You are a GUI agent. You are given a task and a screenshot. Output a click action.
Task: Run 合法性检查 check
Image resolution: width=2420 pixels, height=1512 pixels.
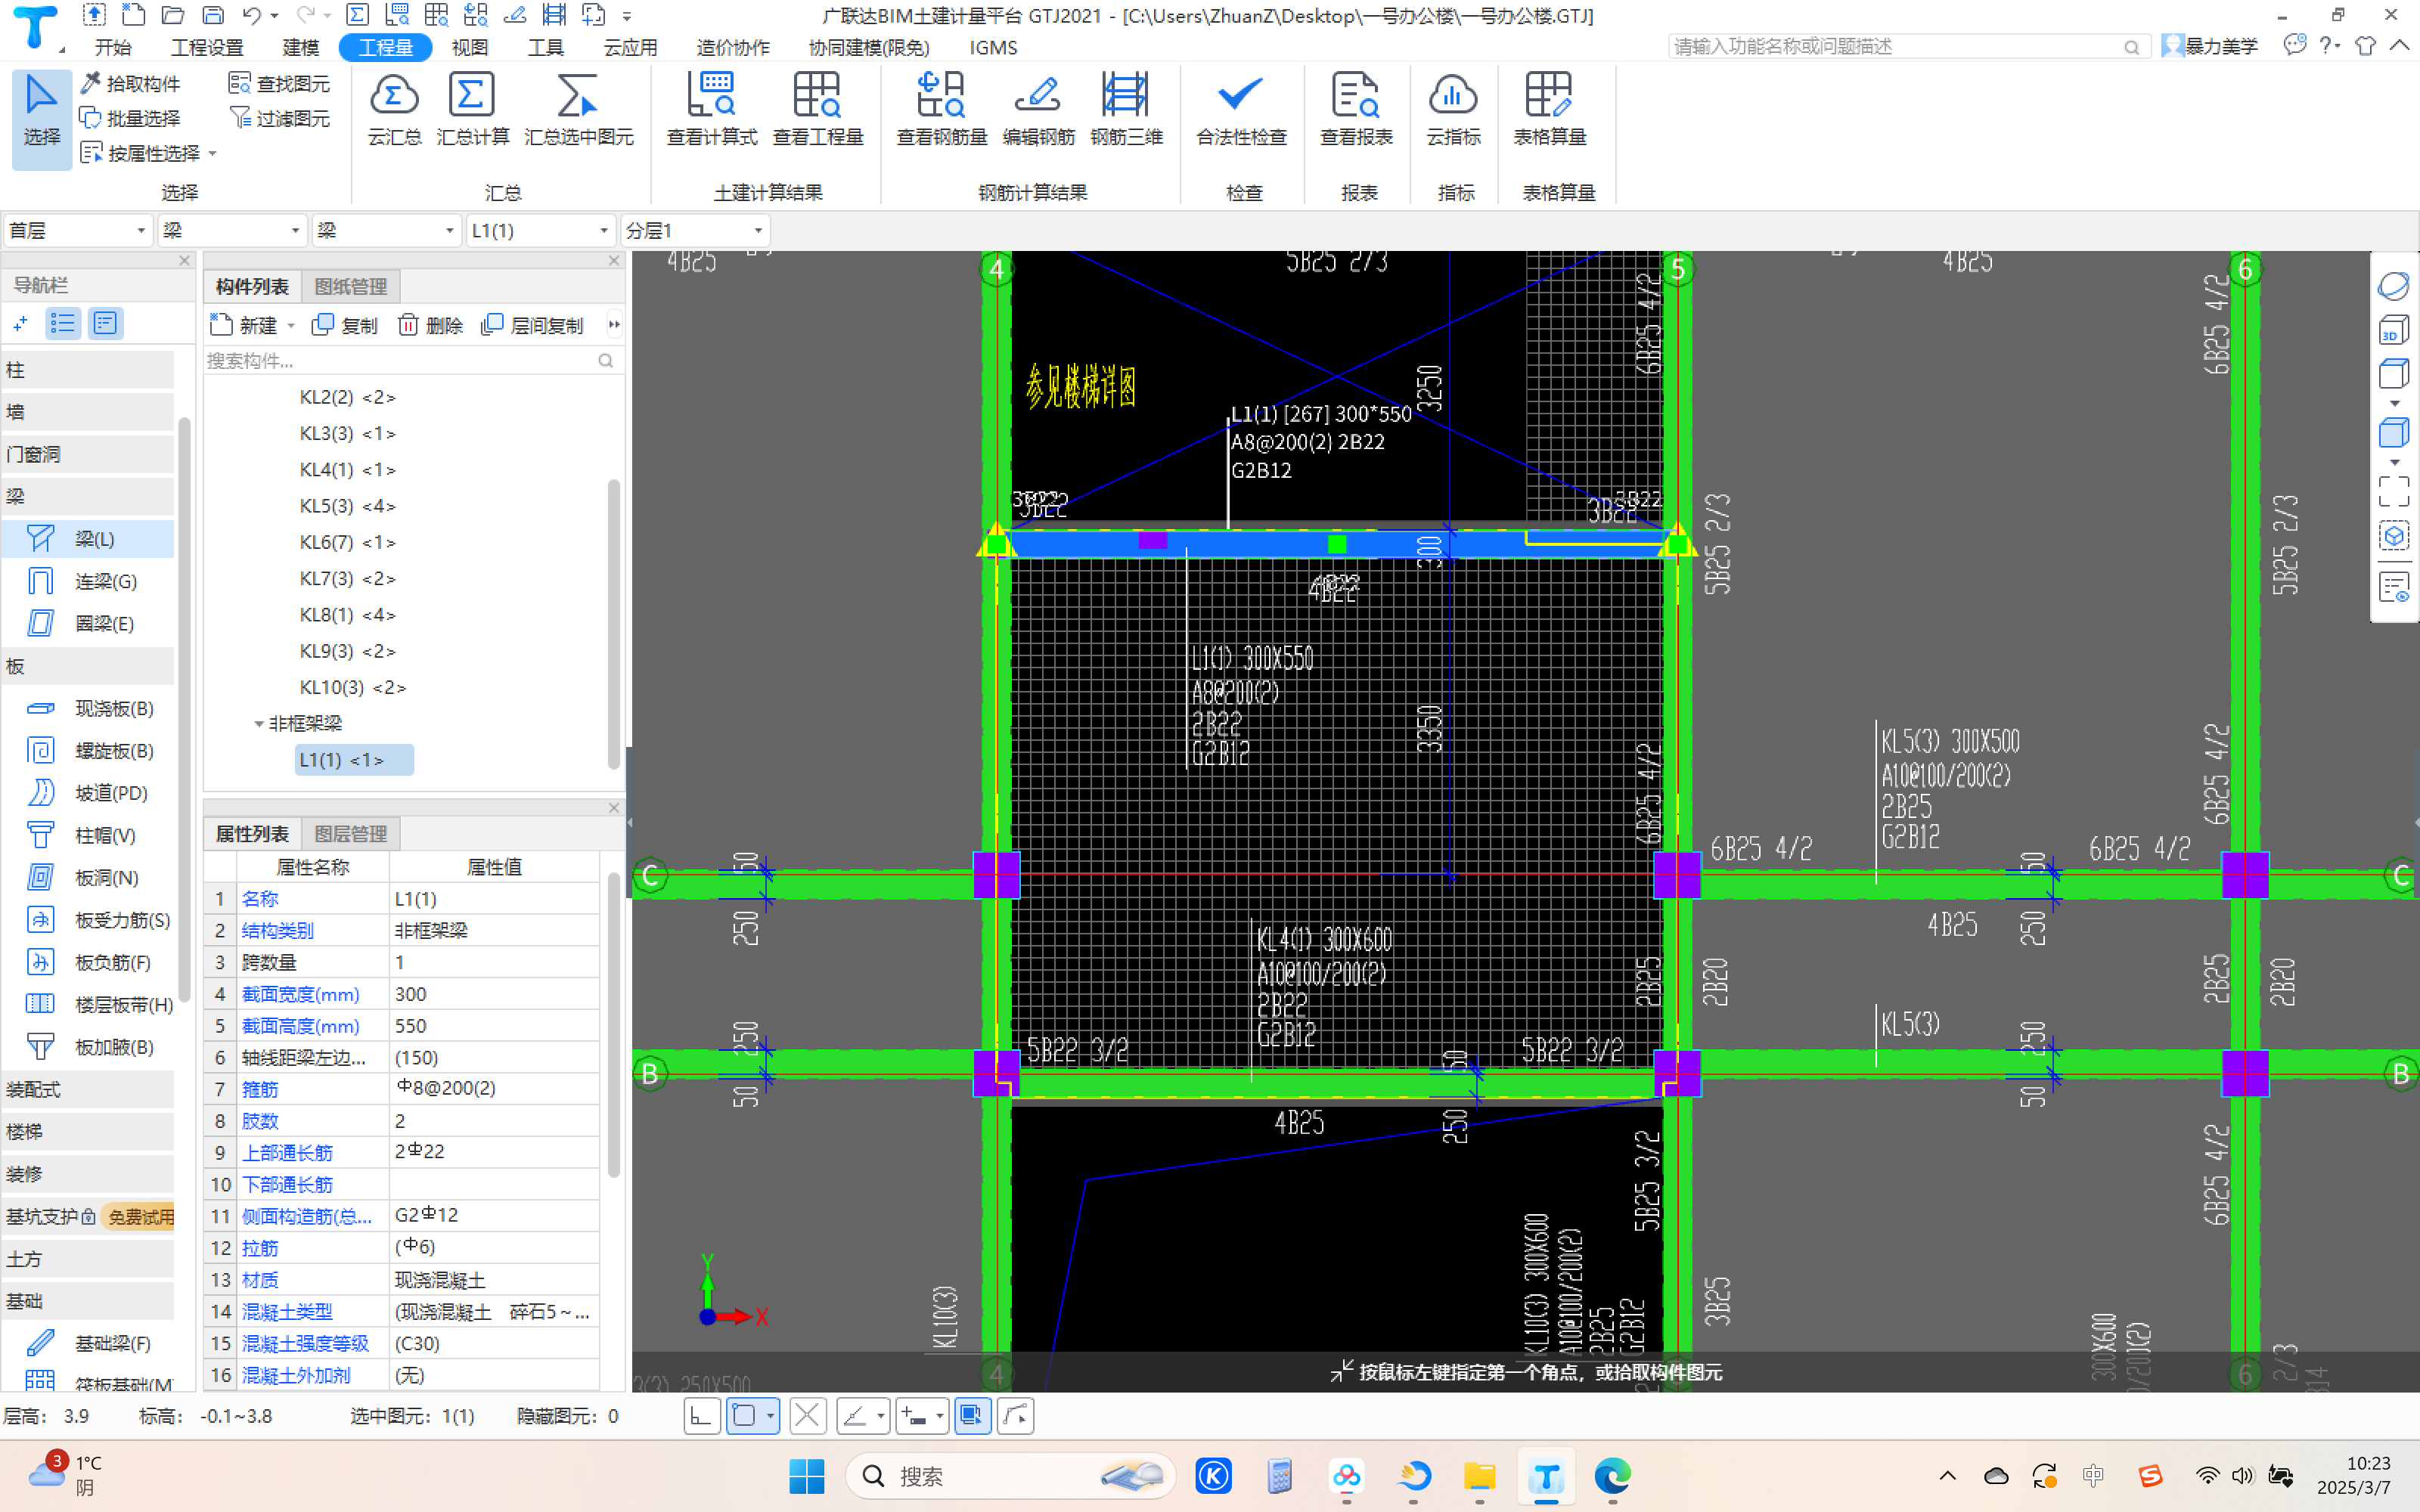pos(1241,110)
